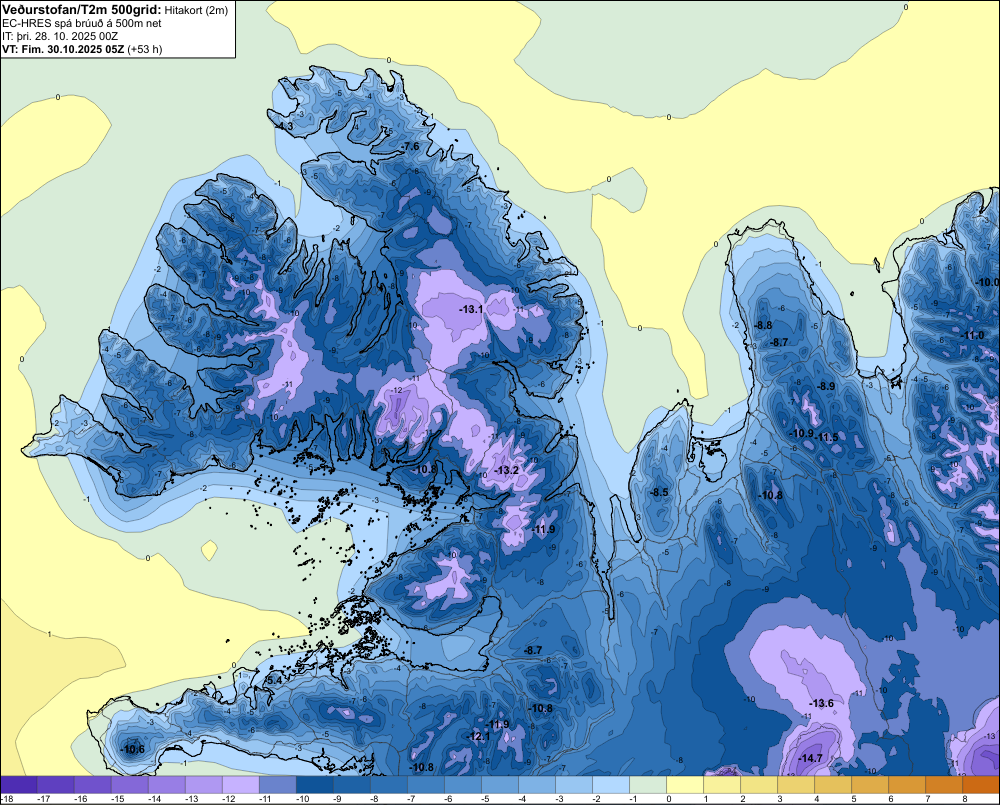Click the -5.4 temperature label
The image size is (1000, 805).
273,681
